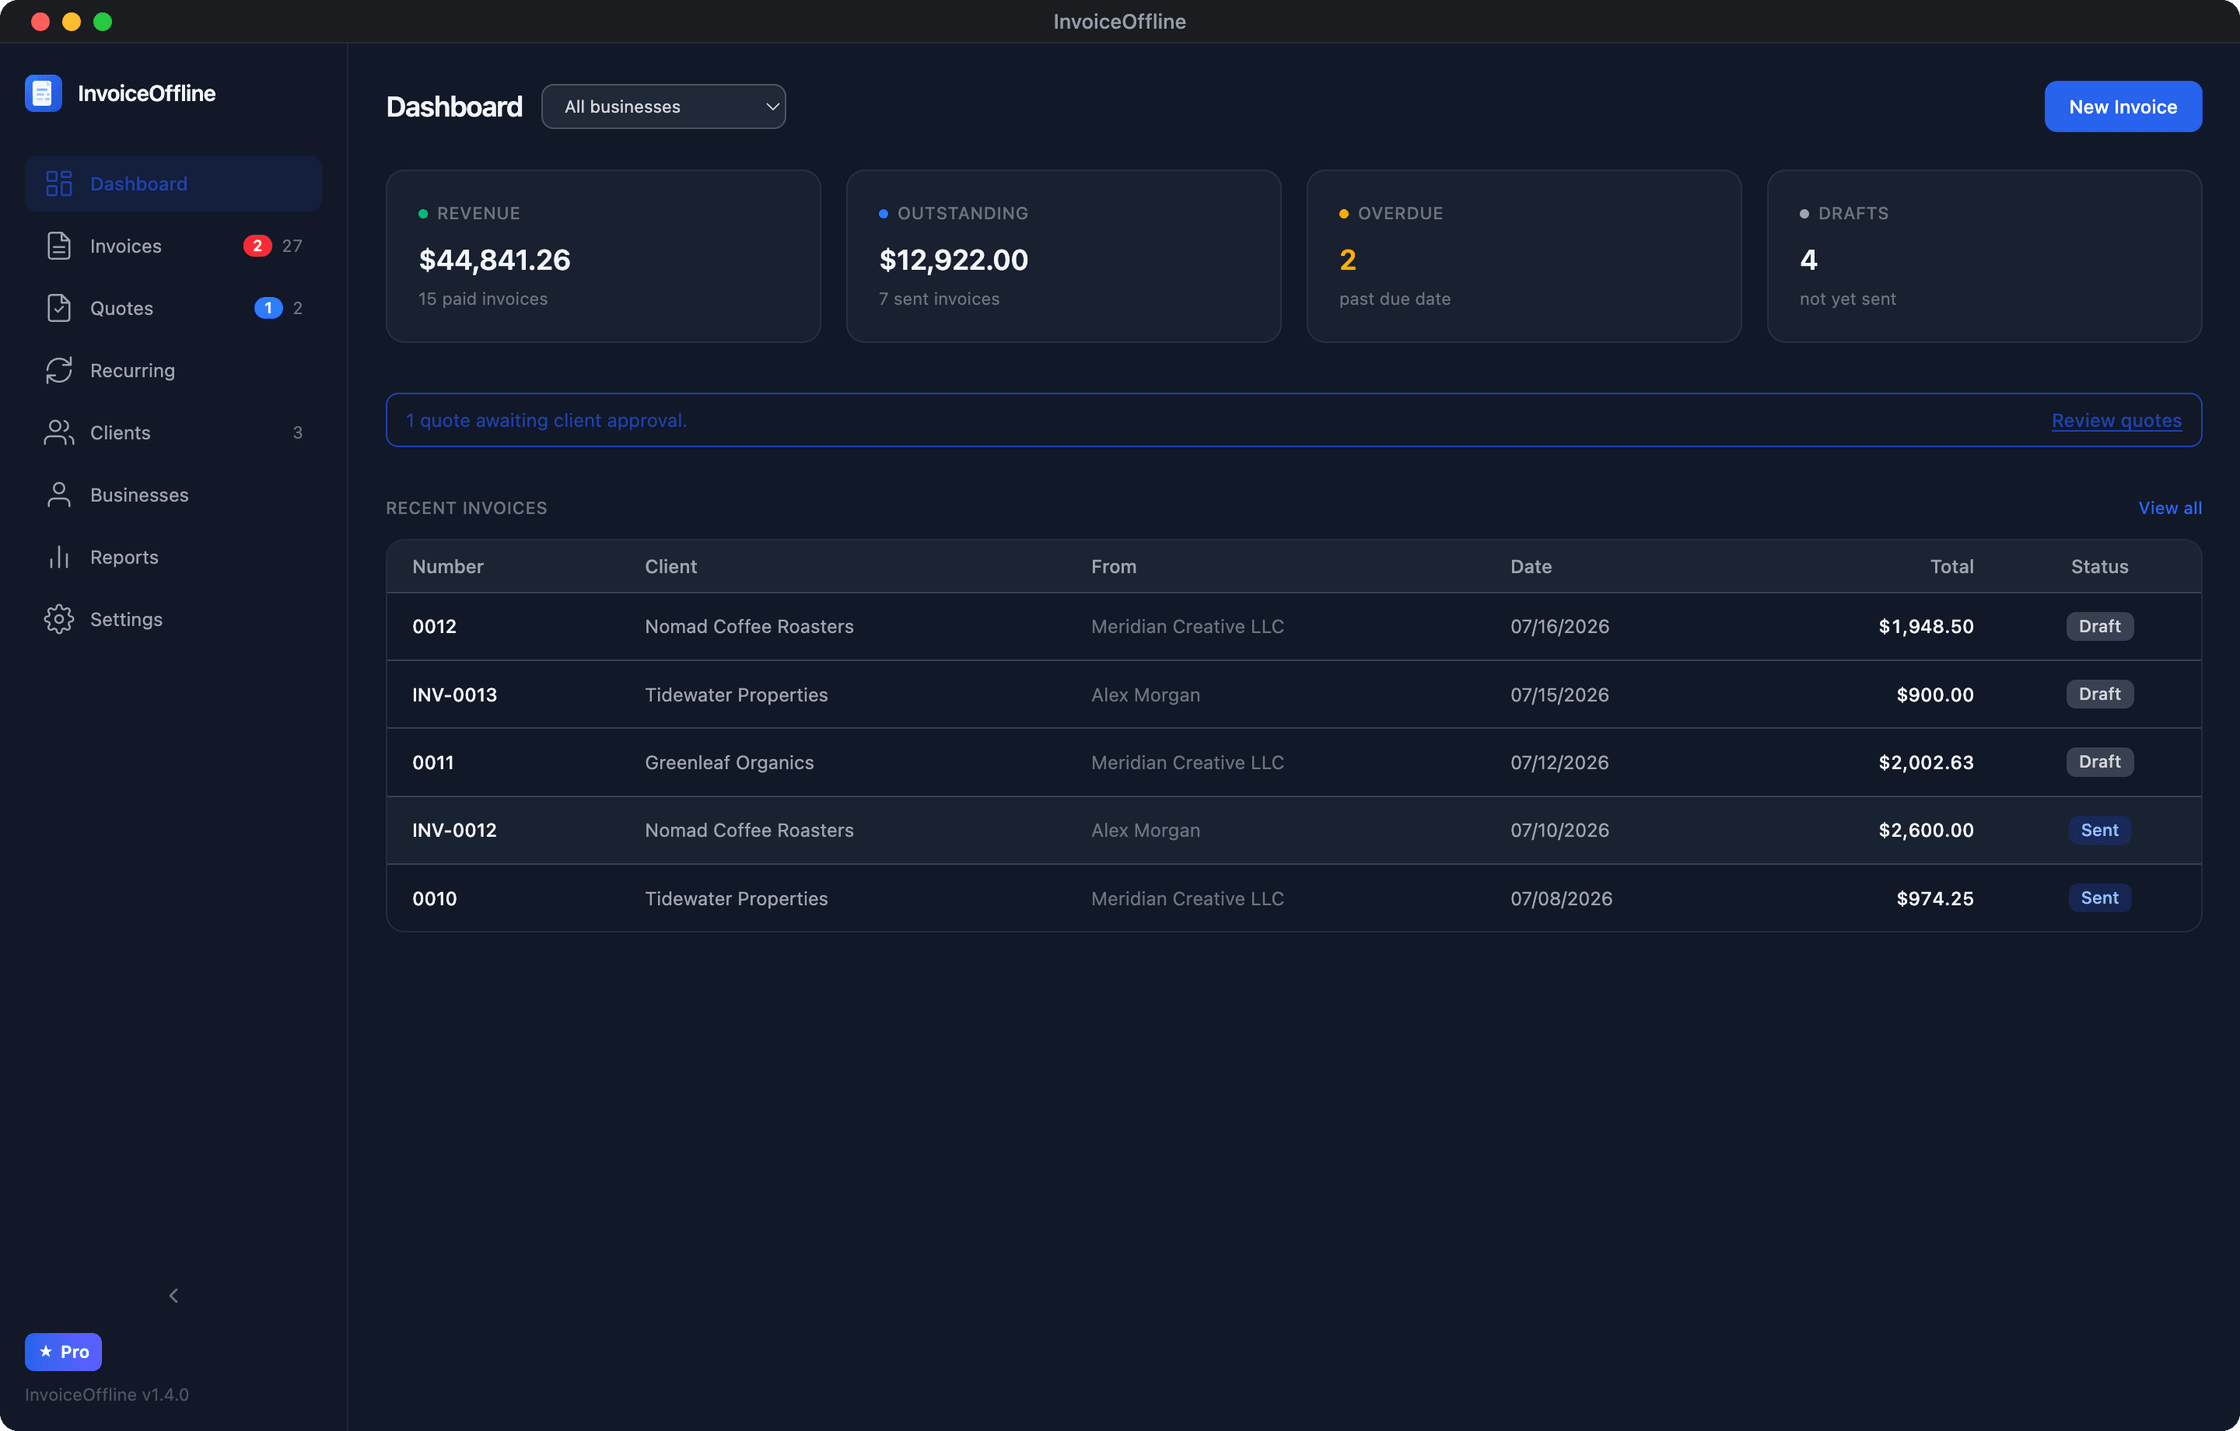Image resolution: width=2240 pixels, height=1431 pixels.
Task: Click the Quotes checkmark document icon
Action: click(x=59, y=308)
